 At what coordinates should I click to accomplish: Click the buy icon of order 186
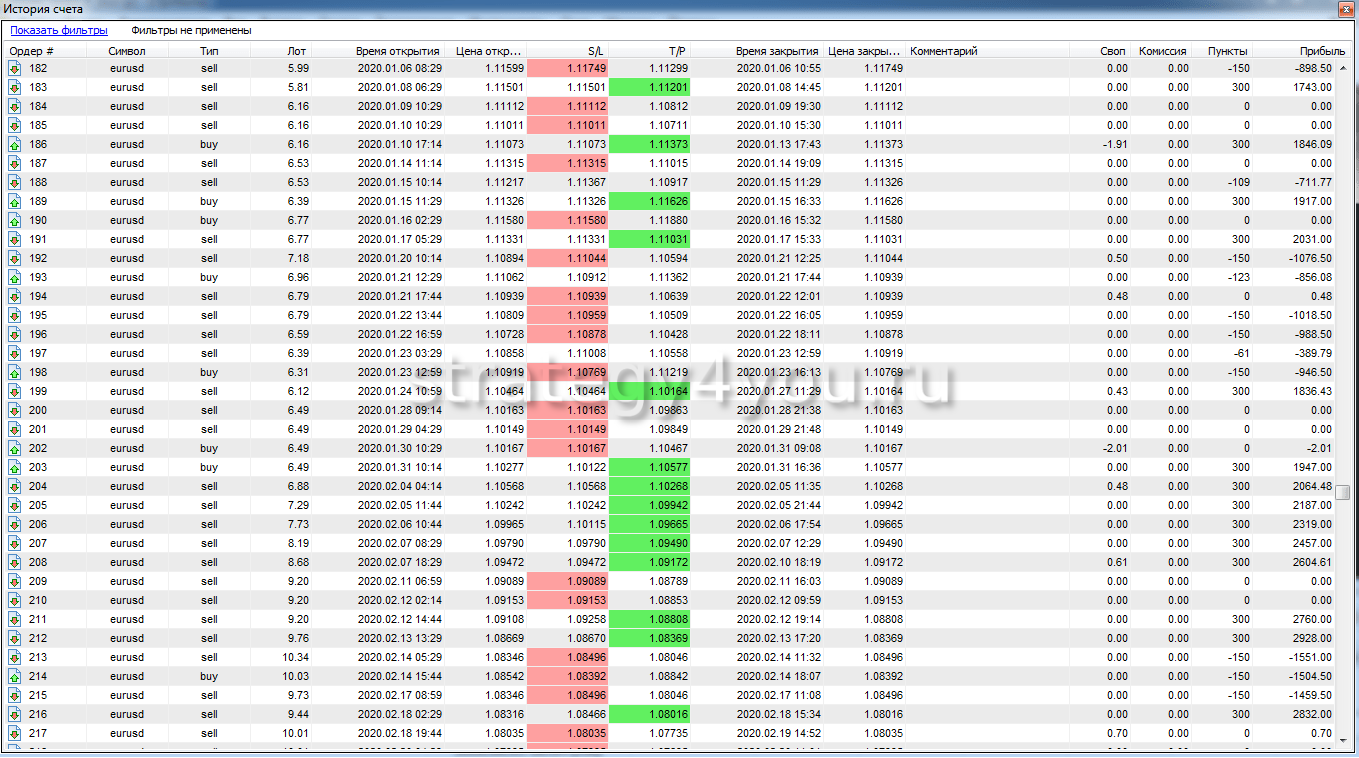[15, 144]
